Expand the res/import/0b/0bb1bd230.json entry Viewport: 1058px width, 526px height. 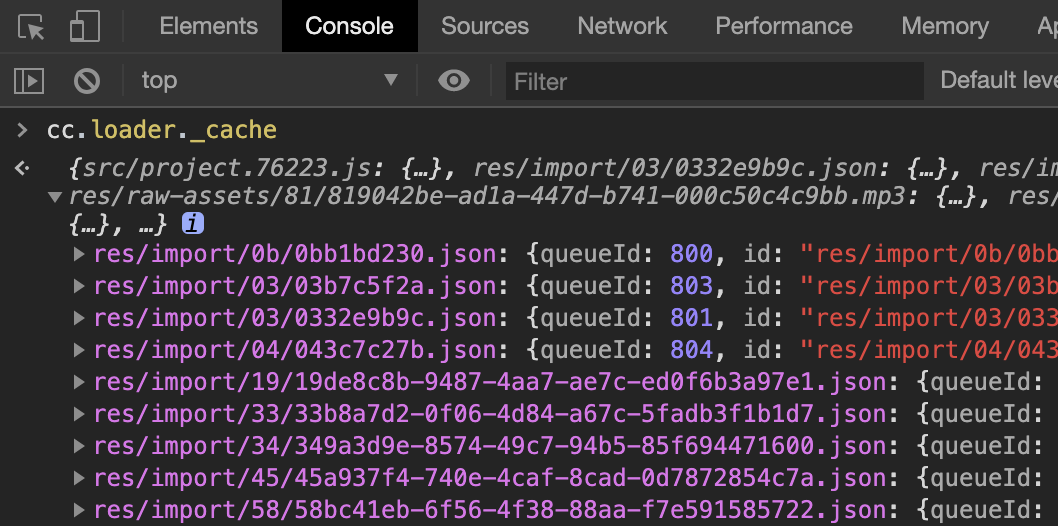80,255
